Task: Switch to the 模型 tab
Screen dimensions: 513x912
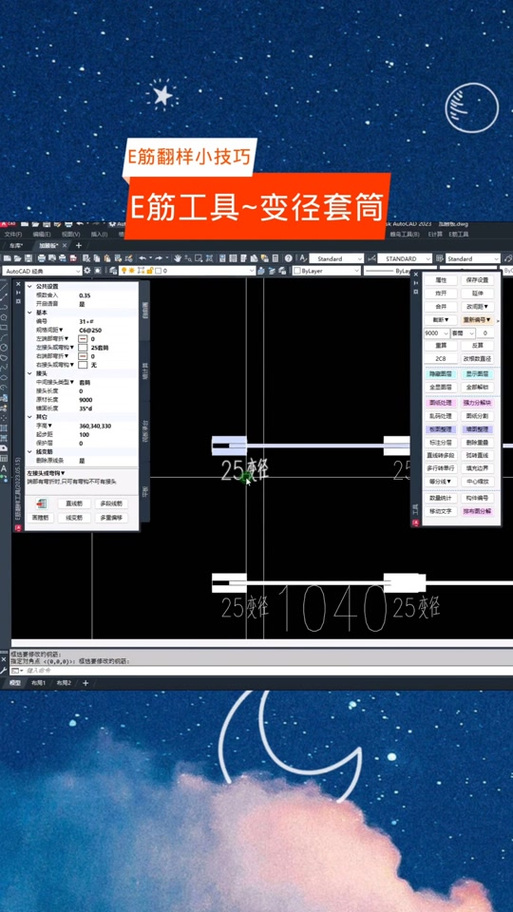Action: click(15, 683)
